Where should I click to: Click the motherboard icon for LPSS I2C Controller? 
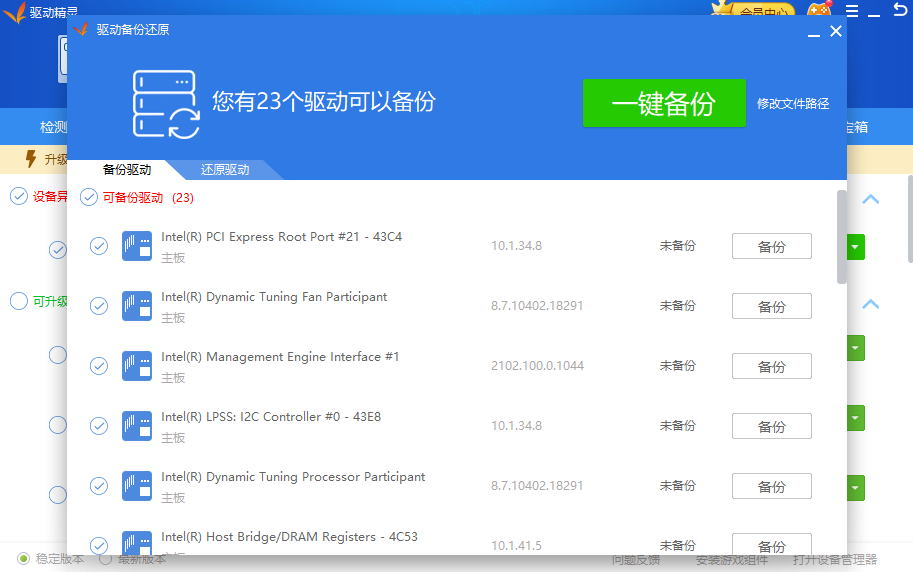[137, 426]
